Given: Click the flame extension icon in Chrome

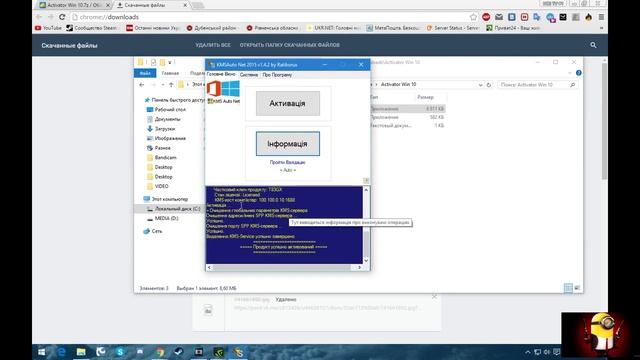Looking at the screenshot, I should tap(588, 17).
